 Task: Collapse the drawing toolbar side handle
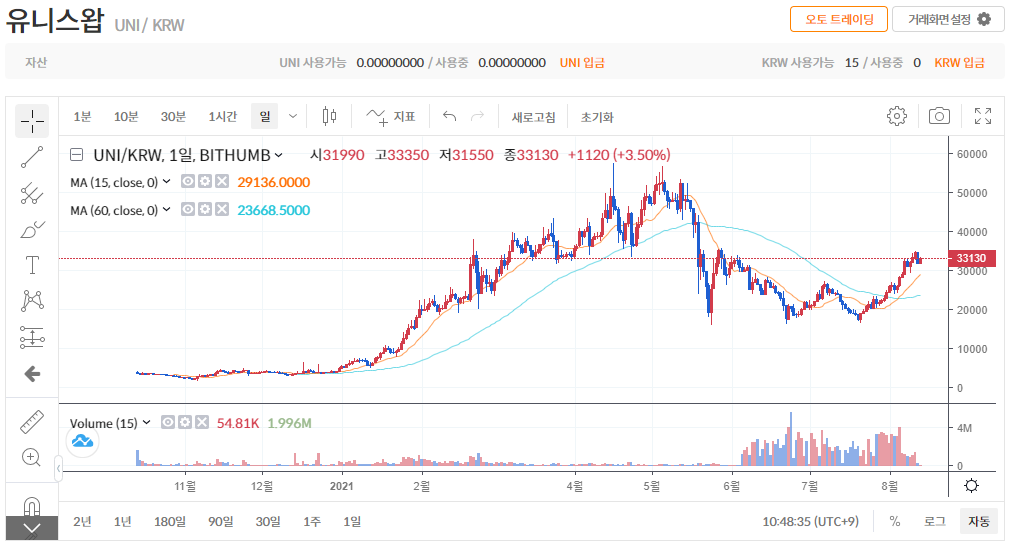[x=59, y=468]
